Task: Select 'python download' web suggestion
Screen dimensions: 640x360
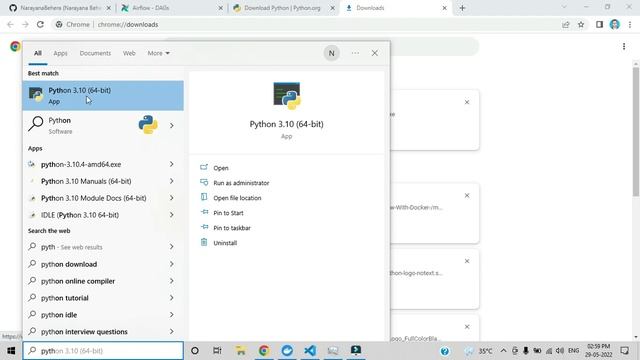Action: tap(95, 264)
